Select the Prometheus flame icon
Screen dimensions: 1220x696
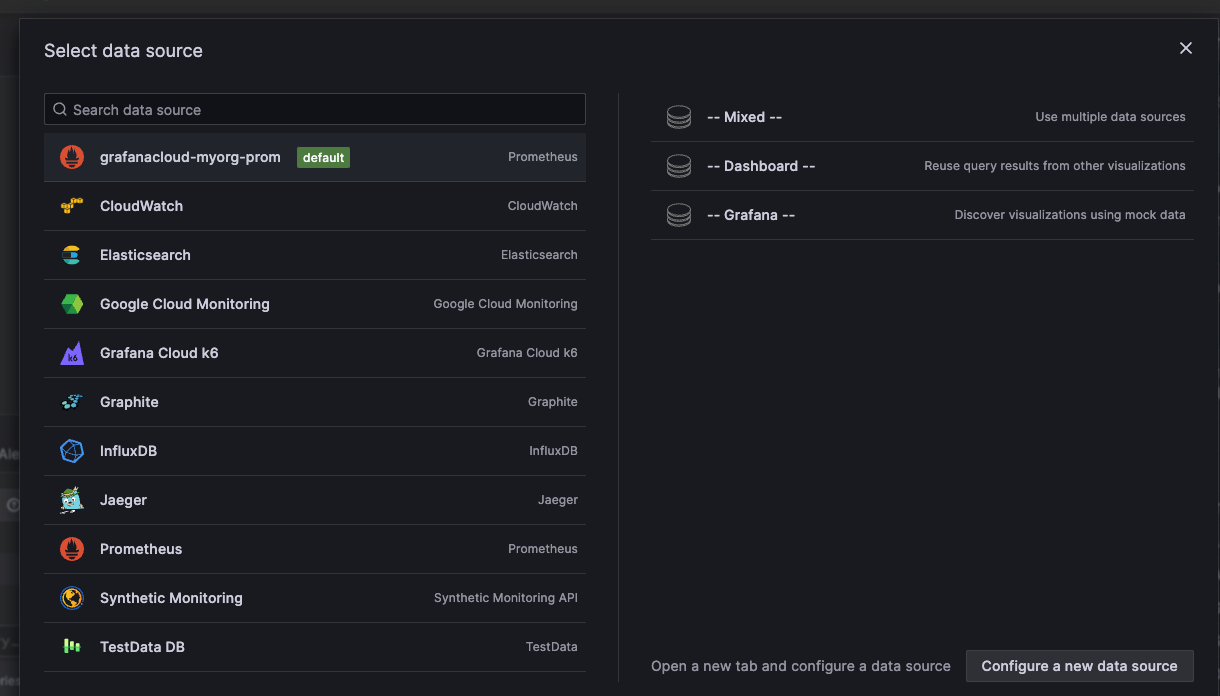[72, 548]
